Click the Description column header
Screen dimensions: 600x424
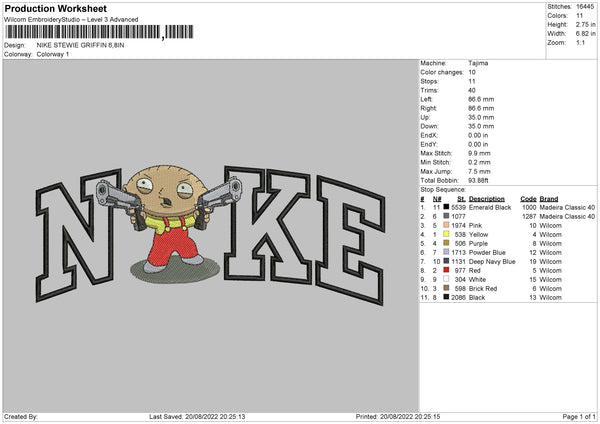(487, 199)
